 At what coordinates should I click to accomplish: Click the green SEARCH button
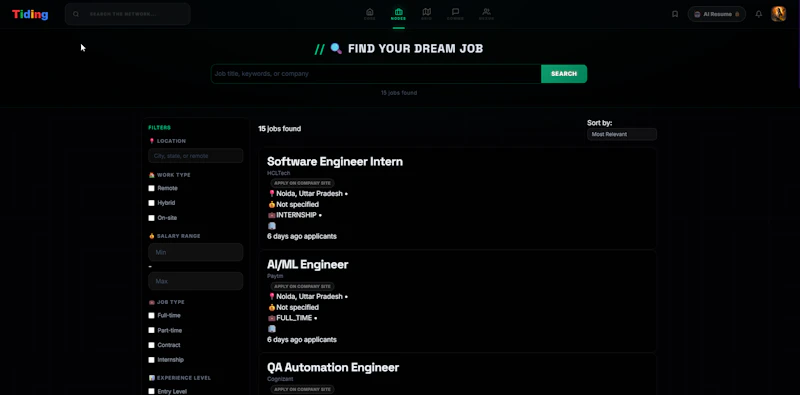564,74
